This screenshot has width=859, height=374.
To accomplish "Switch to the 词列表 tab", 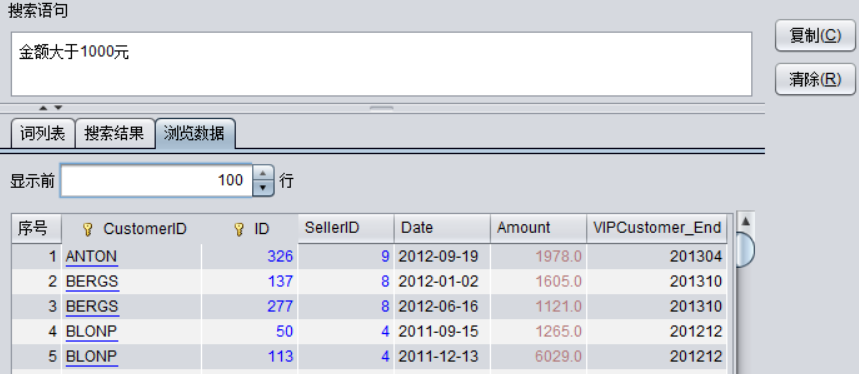I will (43, 133).
